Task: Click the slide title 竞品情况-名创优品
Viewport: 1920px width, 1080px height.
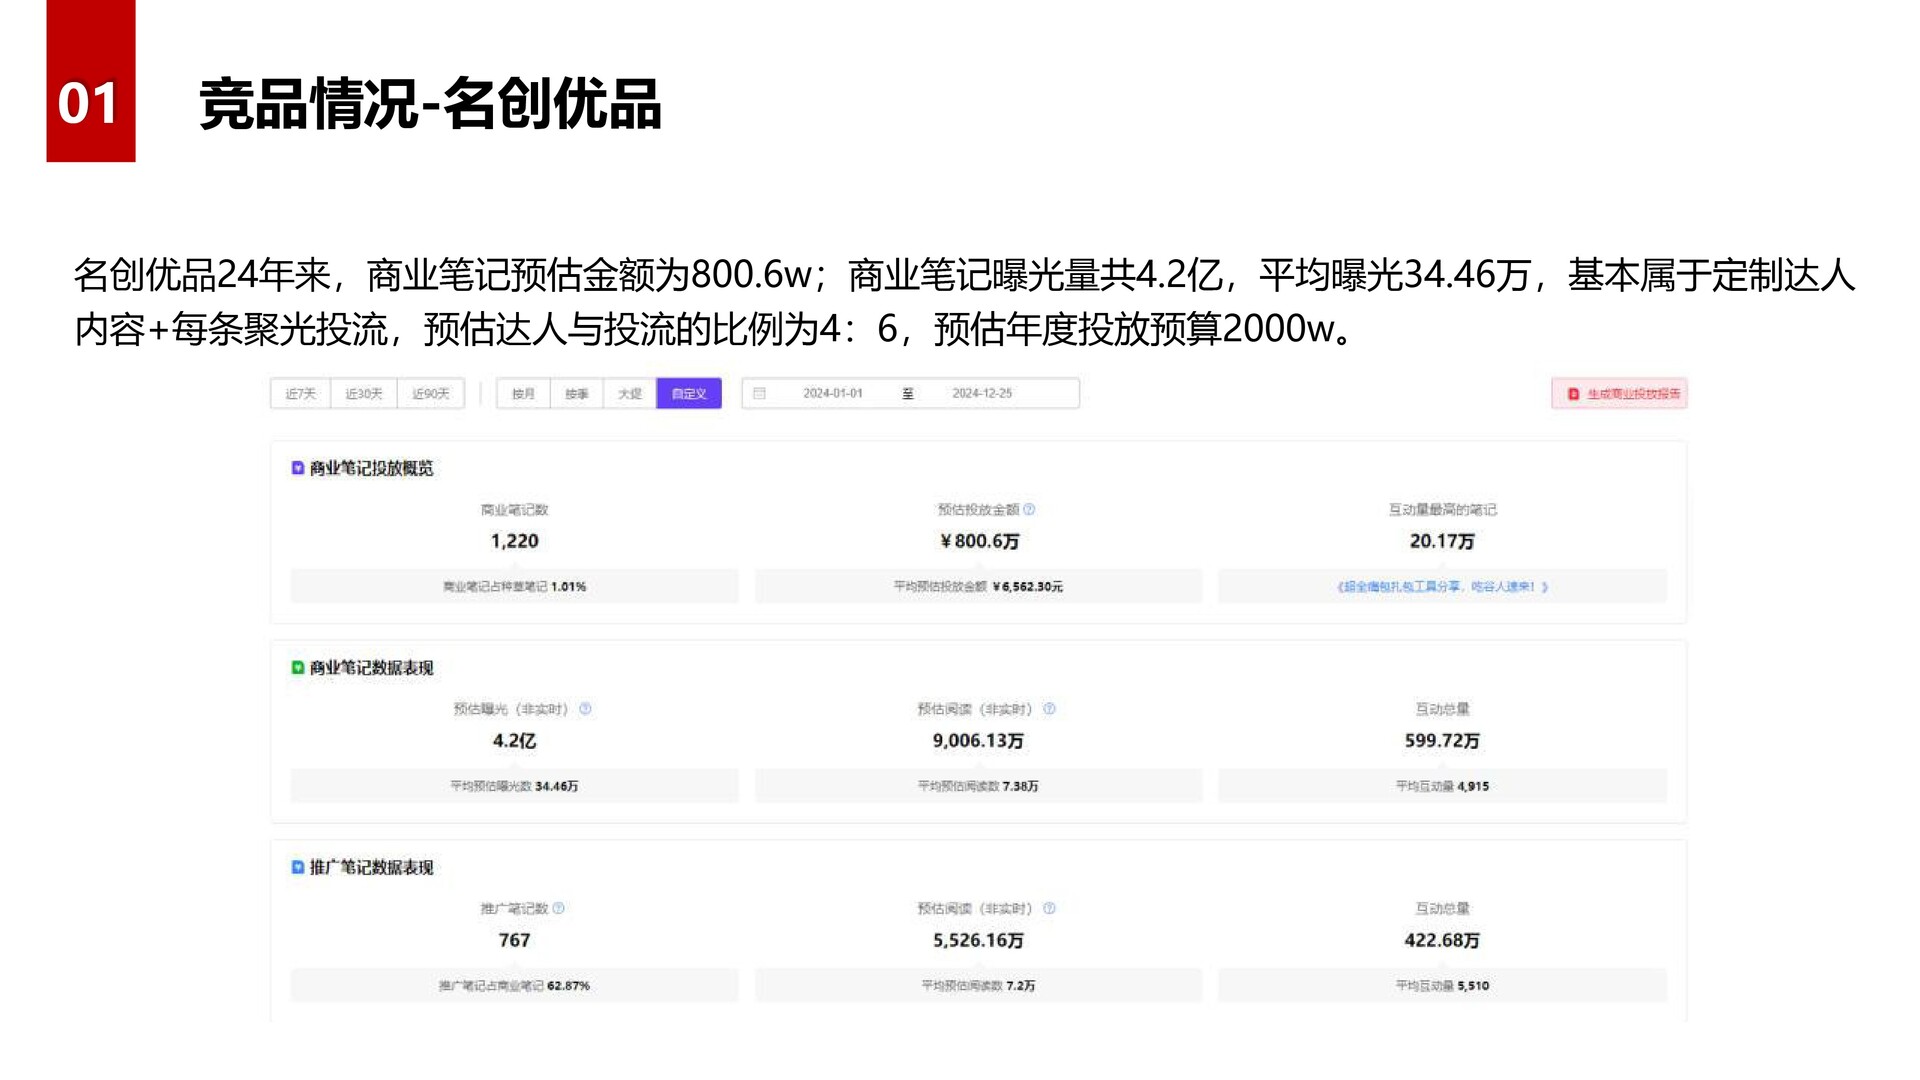Action: pyautogui.click(x=430, y=104)
